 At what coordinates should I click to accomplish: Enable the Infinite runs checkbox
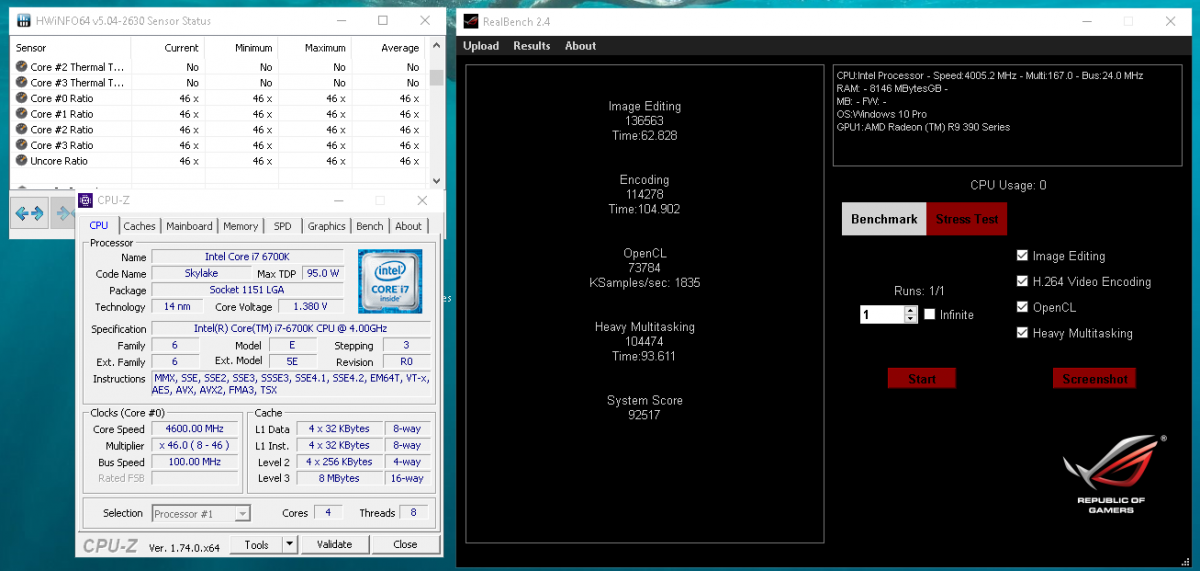(x=930, y=314)
